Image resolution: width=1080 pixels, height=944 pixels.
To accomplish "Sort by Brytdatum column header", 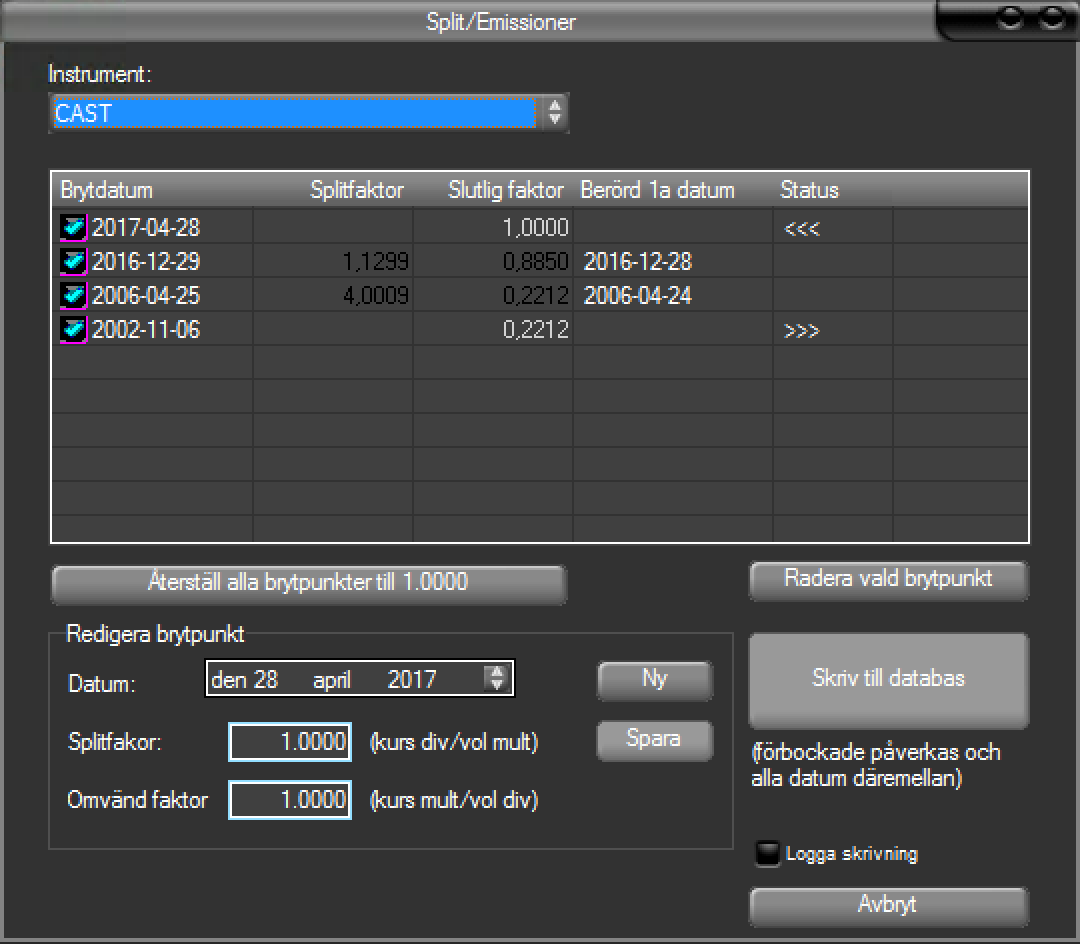I will click(x=107, y=190).
